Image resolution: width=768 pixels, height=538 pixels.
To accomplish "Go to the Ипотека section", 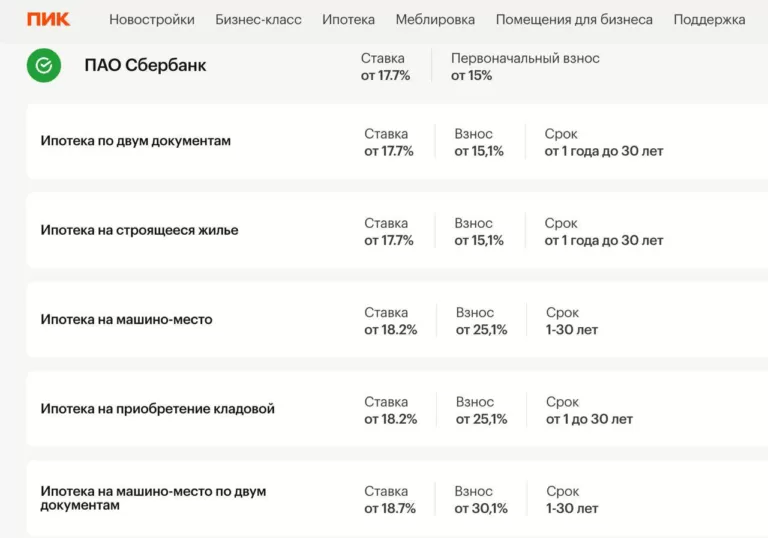I will [348, 20].
